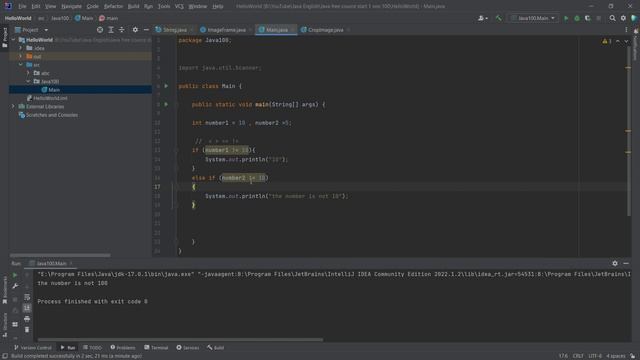Image resolution: width=640 pixels, height=360 pixels.
Task: Open Build tool window button
Action: point(216,348)
